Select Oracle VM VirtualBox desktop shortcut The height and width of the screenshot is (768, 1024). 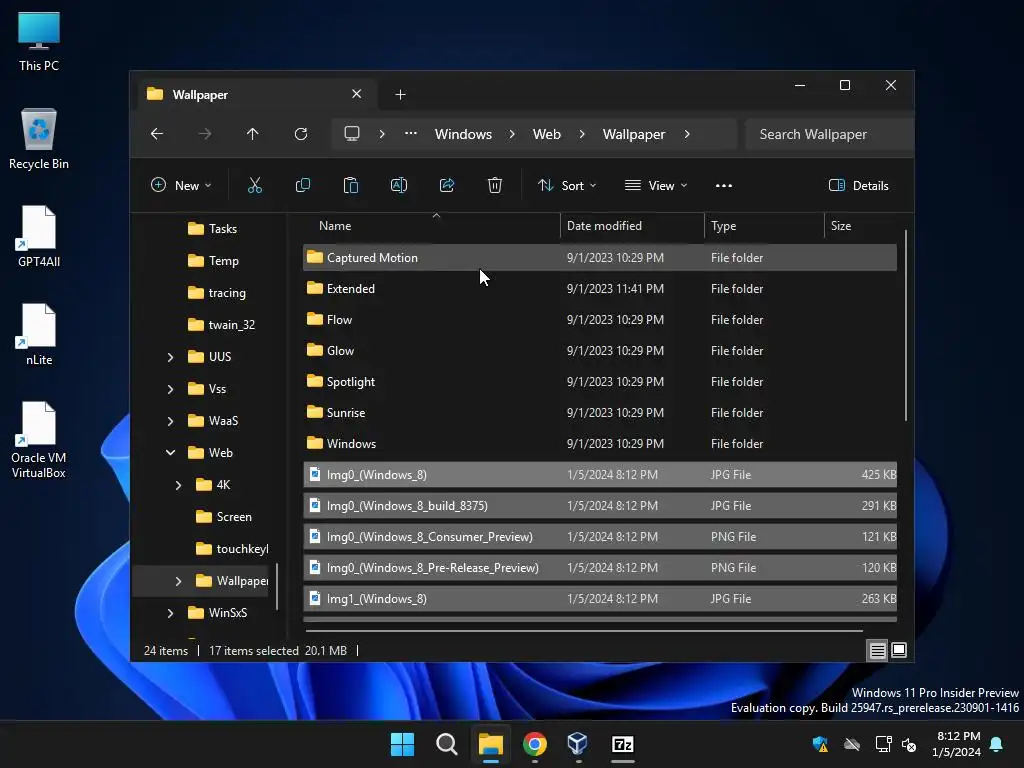pyautogui.click(x=39, y=440)
